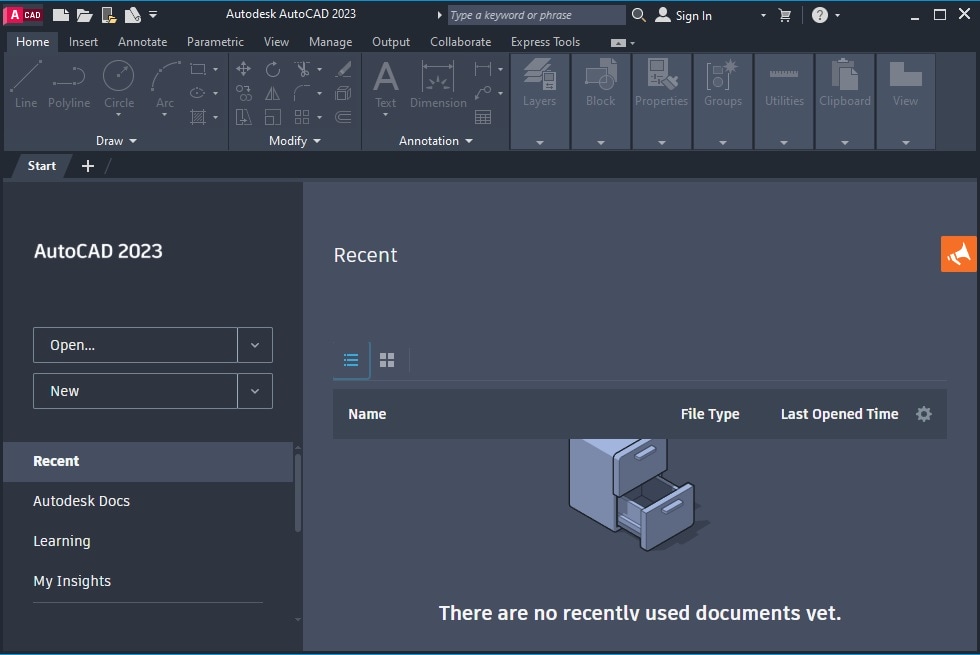The height and width of the screenshot is (655, 980).
Task: Expand the Utilities panel dropdown
Action: tap(784, 142)
